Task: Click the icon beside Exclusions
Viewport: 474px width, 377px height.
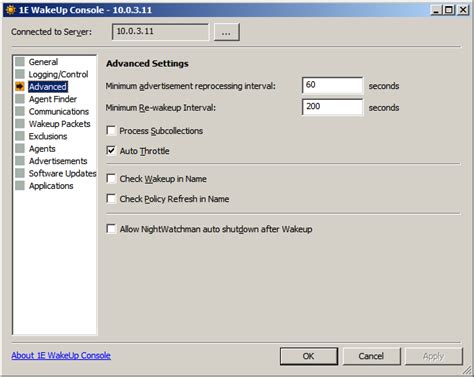Action: [x=20, y=136]
